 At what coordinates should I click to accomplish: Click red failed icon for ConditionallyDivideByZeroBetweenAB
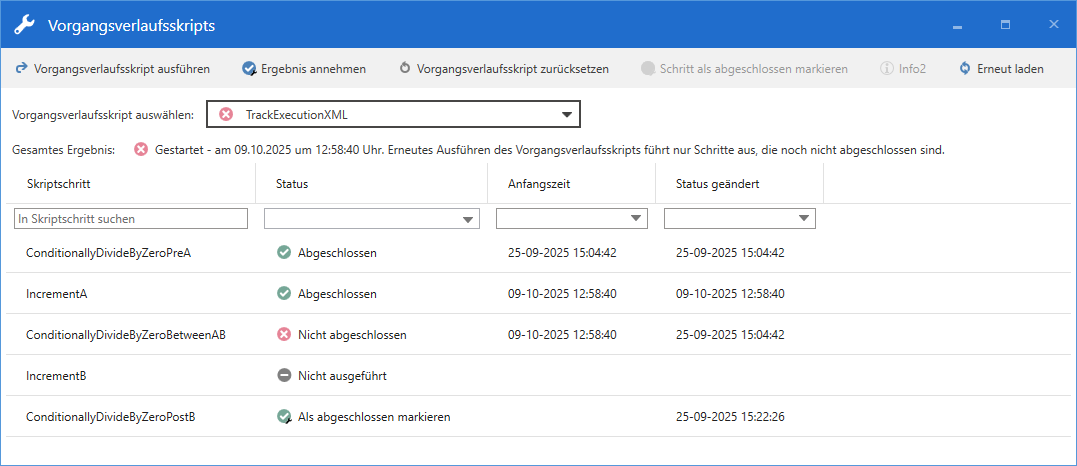[284, 335]
